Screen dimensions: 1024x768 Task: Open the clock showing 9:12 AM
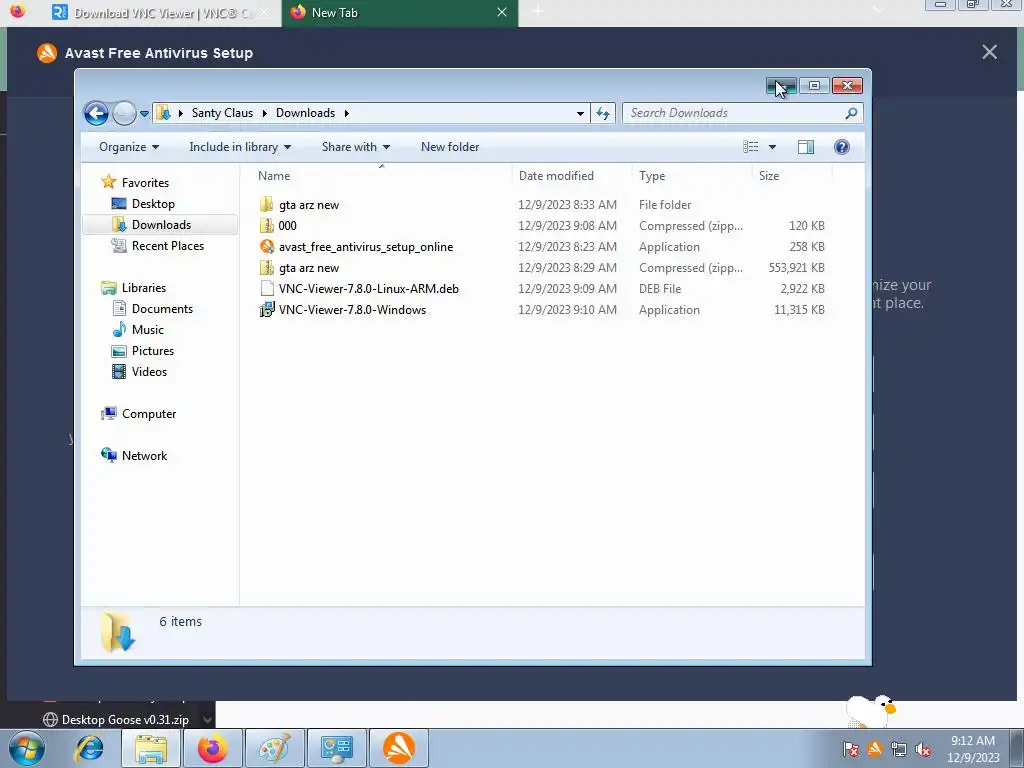click(x=973, y=748)
